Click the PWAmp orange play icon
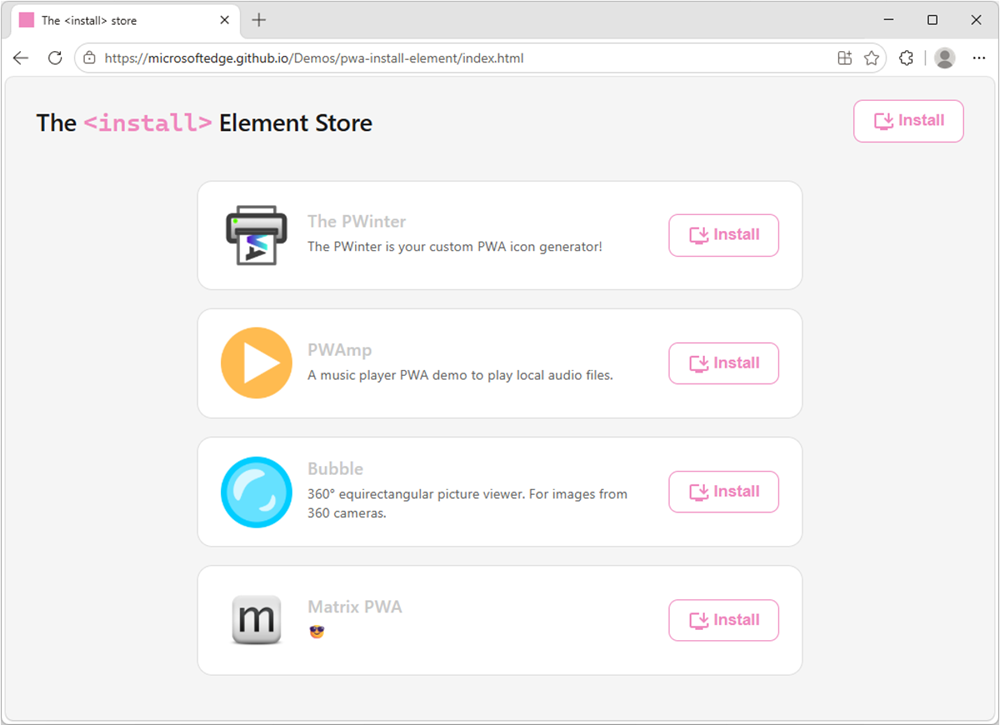1000x725 pixels. point(256,363)
